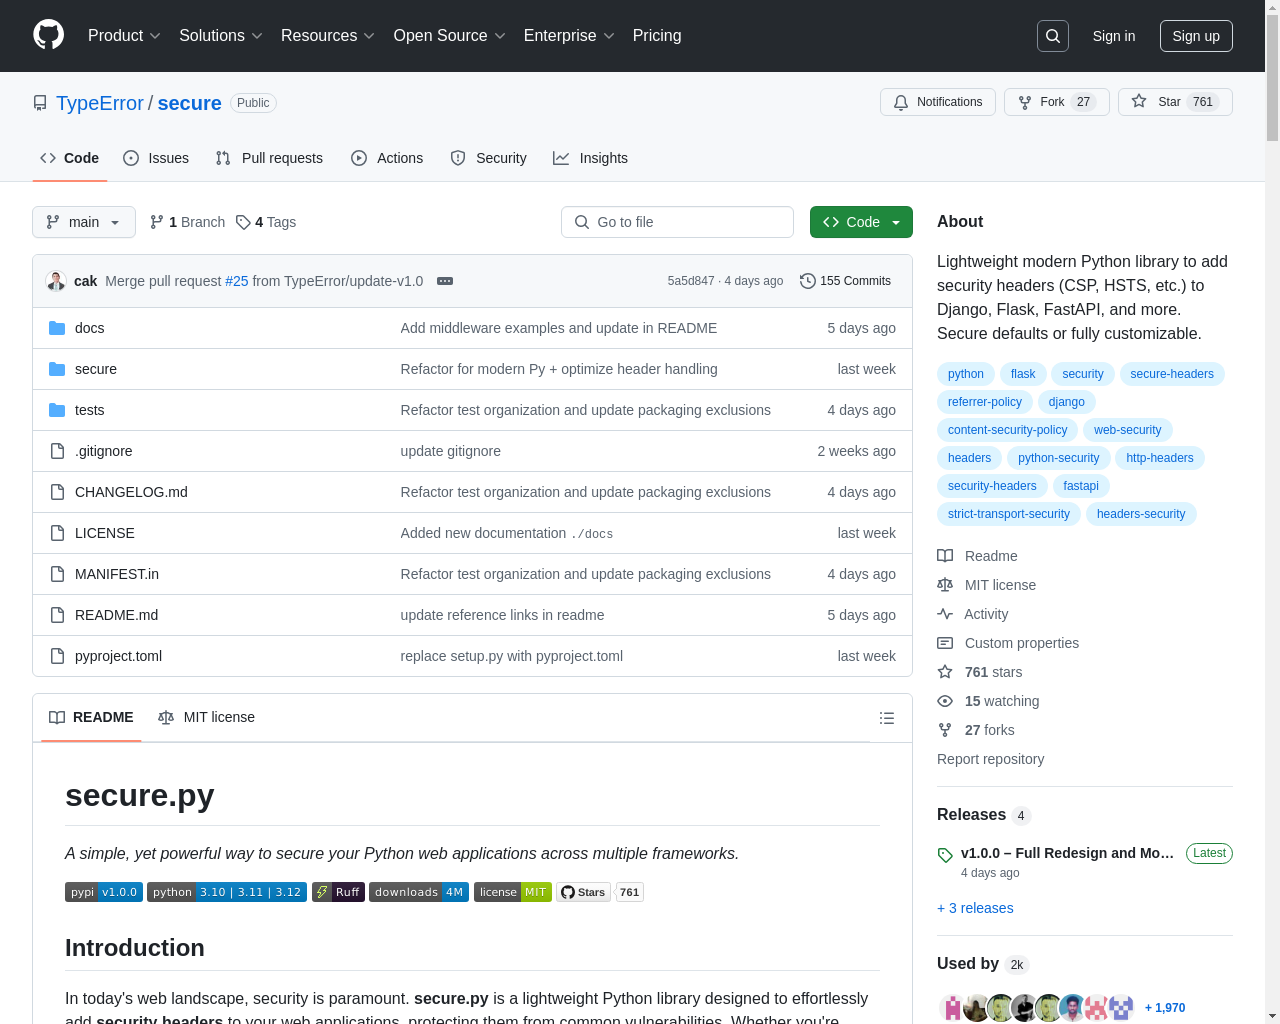Open GitHub home via Octocat logo

[x=48, y=35]
